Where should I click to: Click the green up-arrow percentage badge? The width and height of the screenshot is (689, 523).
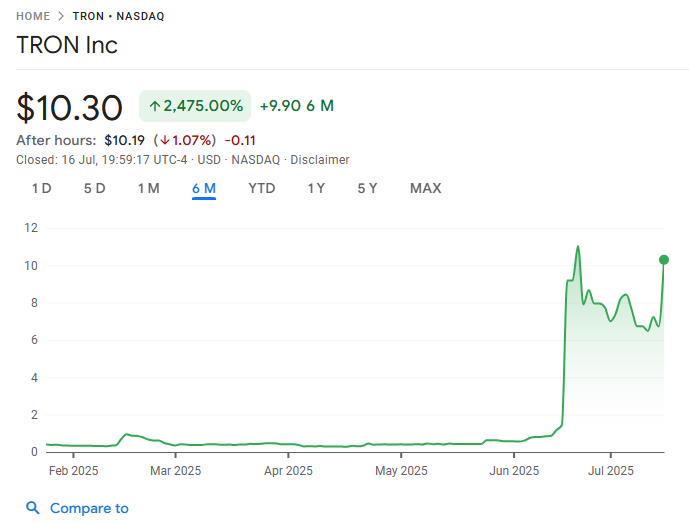click(195, 106)
